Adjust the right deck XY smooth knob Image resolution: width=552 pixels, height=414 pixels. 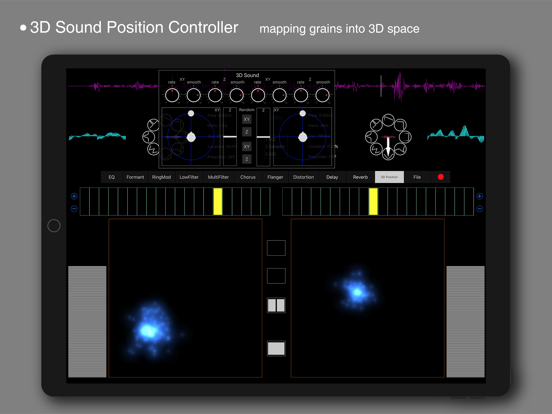280,95
